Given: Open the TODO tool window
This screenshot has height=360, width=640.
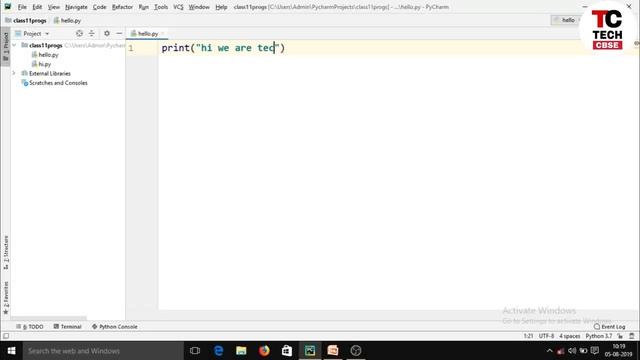Looking at the screenshot, I should [30, 327].
